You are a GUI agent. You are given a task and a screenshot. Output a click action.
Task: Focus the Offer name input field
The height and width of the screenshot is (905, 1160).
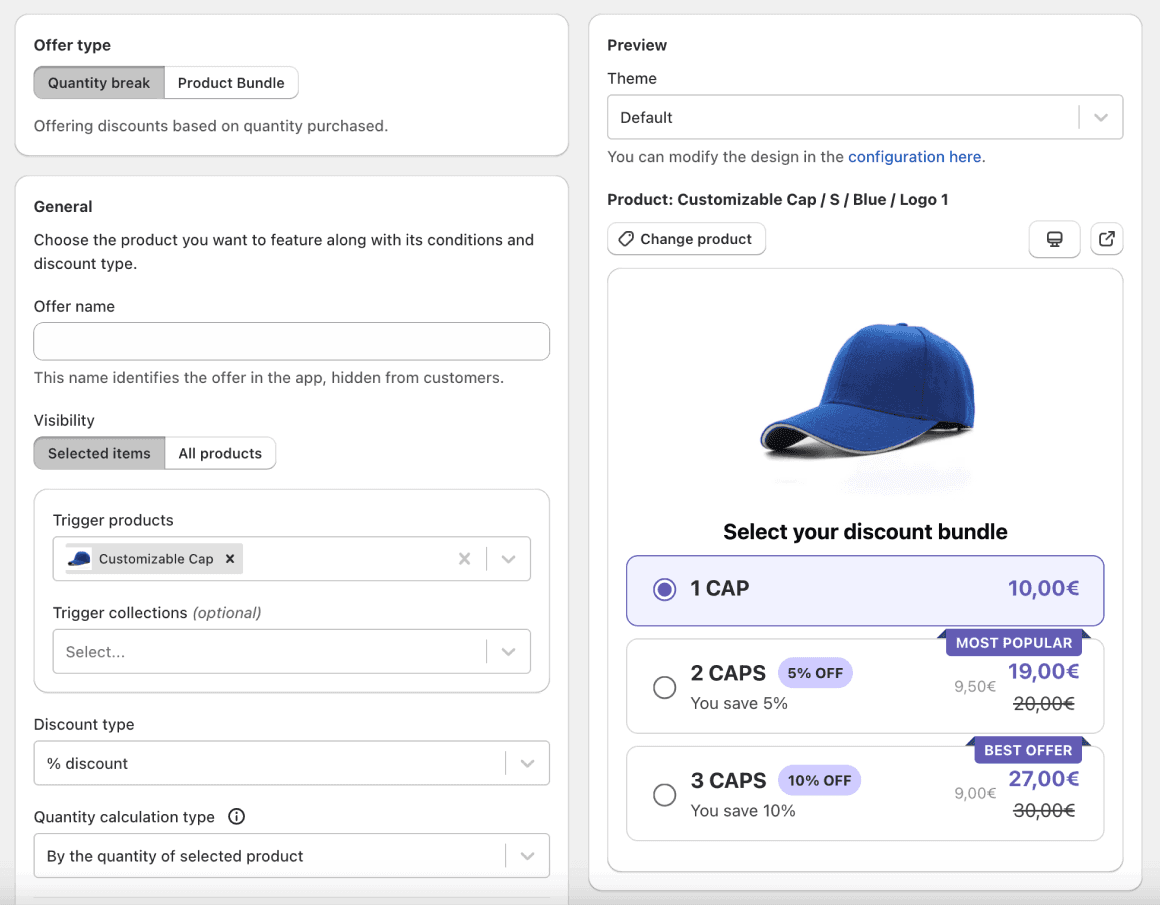point(291,341)
